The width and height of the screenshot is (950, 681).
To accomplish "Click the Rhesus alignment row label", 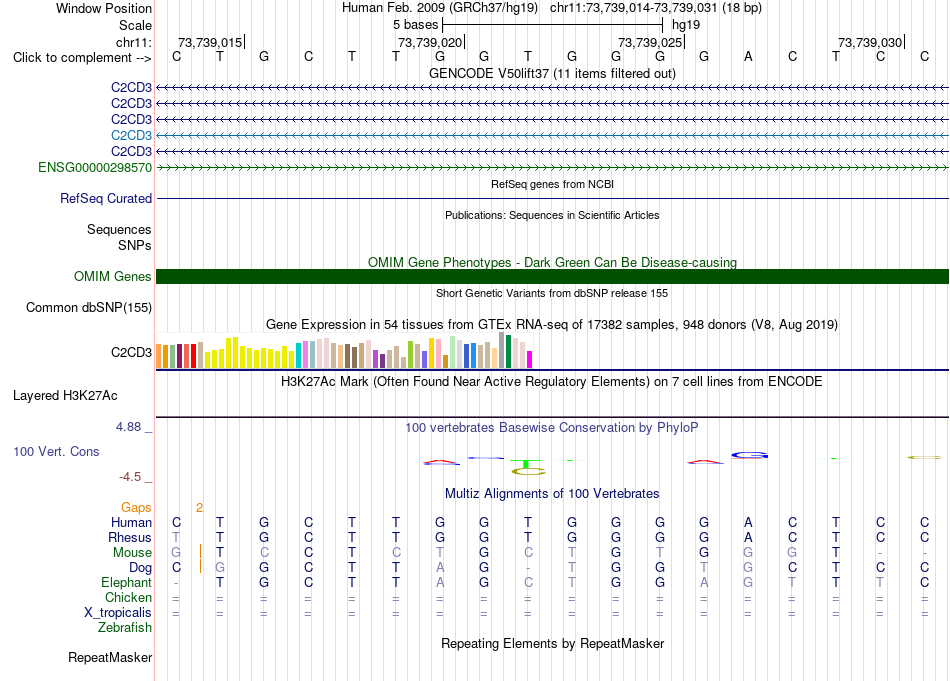I will tap(130, 537).
